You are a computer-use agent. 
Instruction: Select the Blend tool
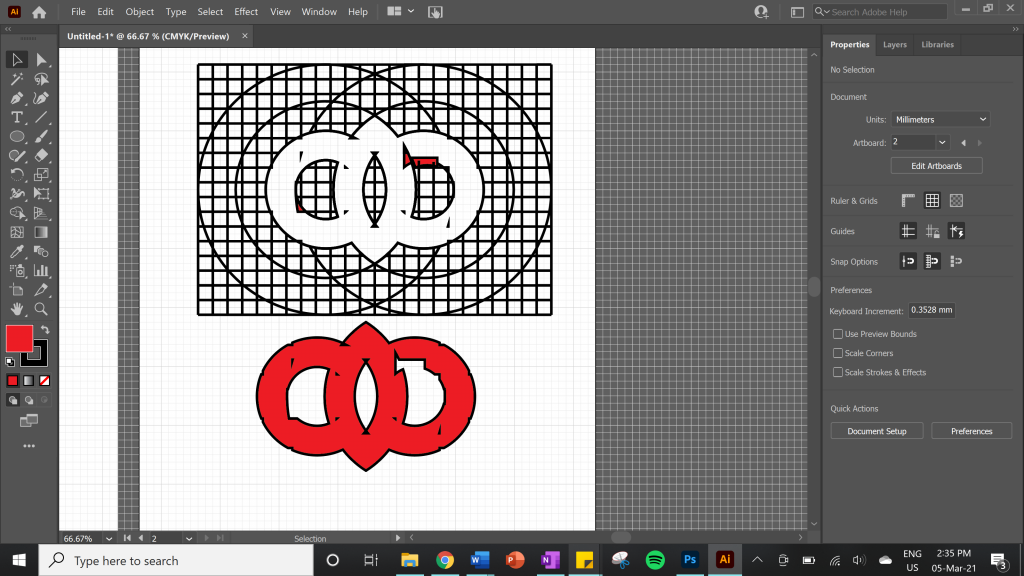pyautogui.click(x=41, y=251)
